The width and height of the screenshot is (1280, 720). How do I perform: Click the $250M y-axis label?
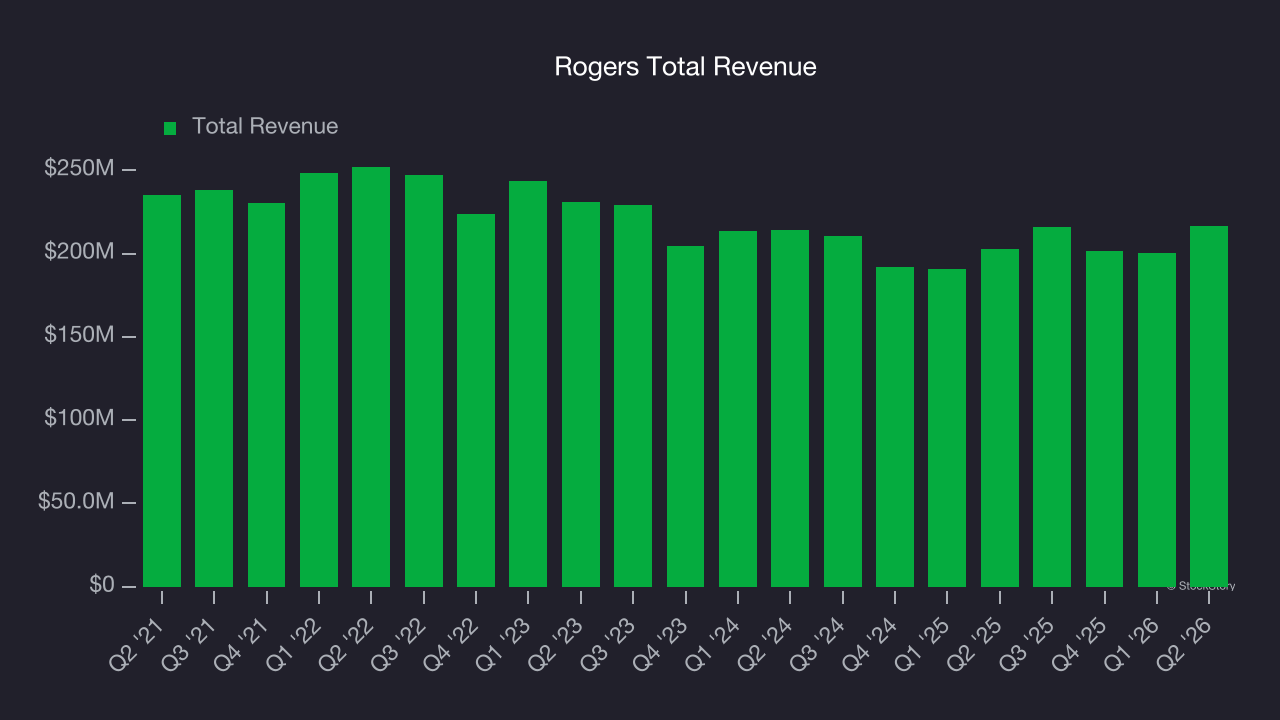(x=80, y=169)
